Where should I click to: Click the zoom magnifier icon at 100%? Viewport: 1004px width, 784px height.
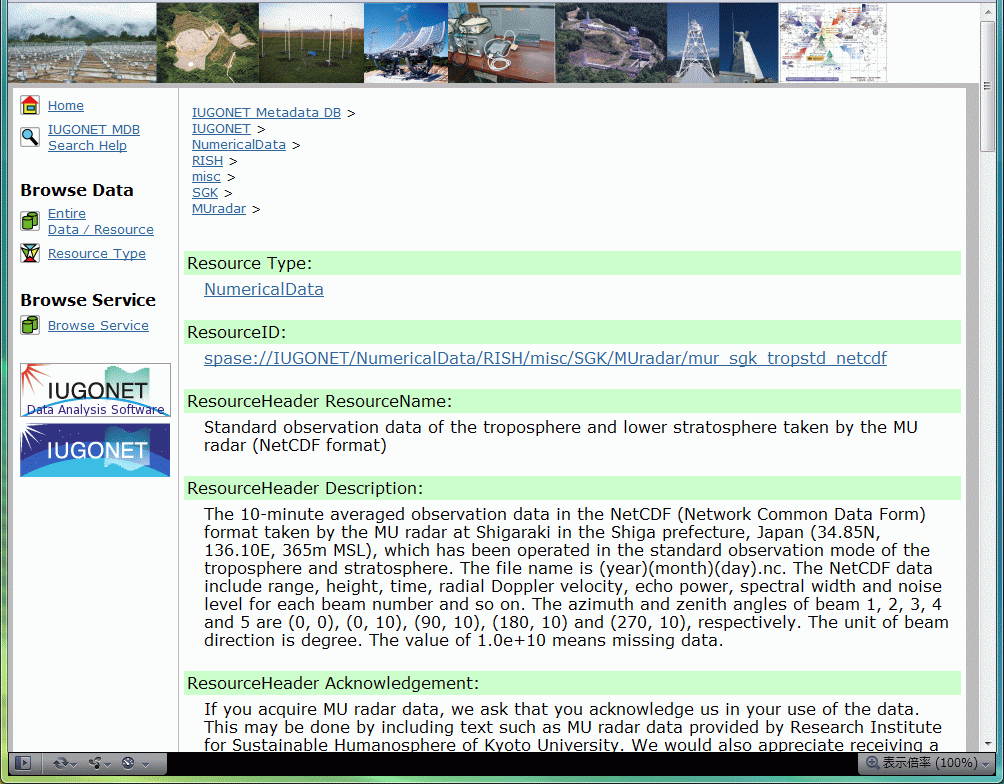pos(873,762)
